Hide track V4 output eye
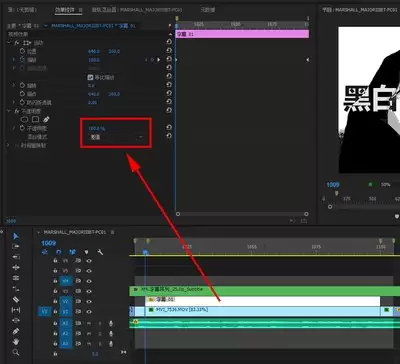 [89, 281]
